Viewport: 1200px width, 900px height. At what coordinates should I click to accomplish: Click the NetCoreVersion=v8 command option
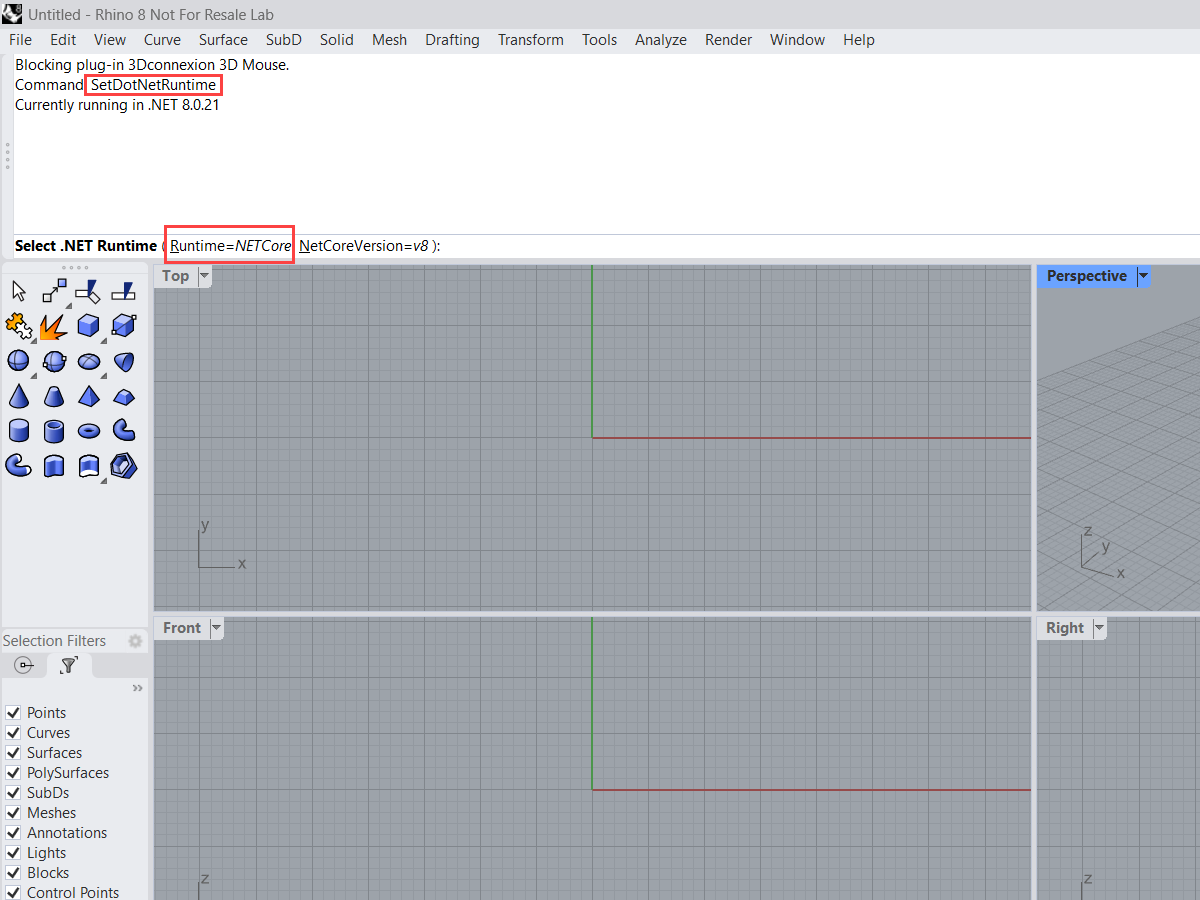(x=360, y=245)
